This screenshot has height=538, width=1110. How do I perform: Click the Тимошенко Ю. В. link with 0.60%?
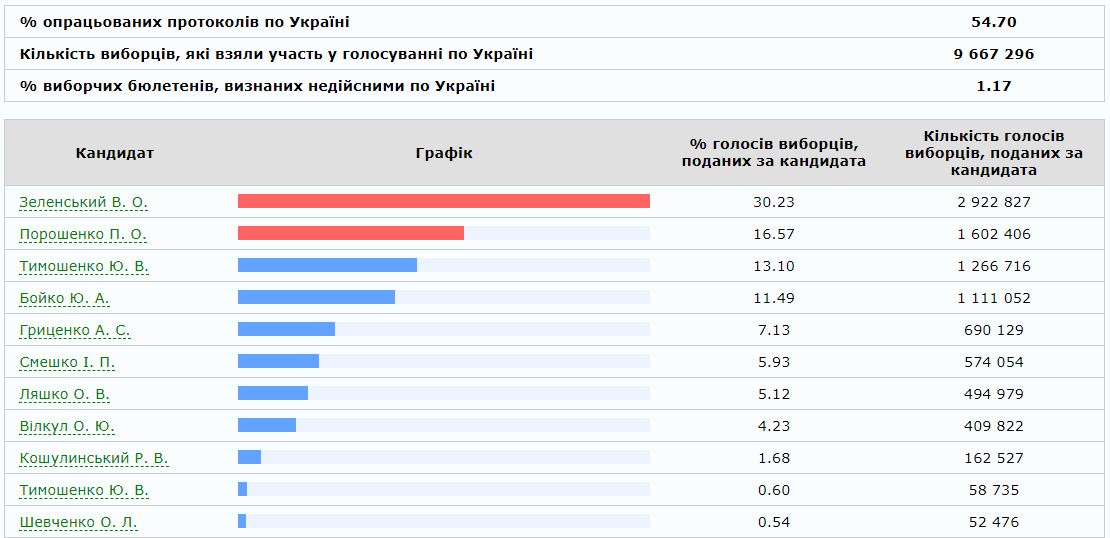point(84,490)
